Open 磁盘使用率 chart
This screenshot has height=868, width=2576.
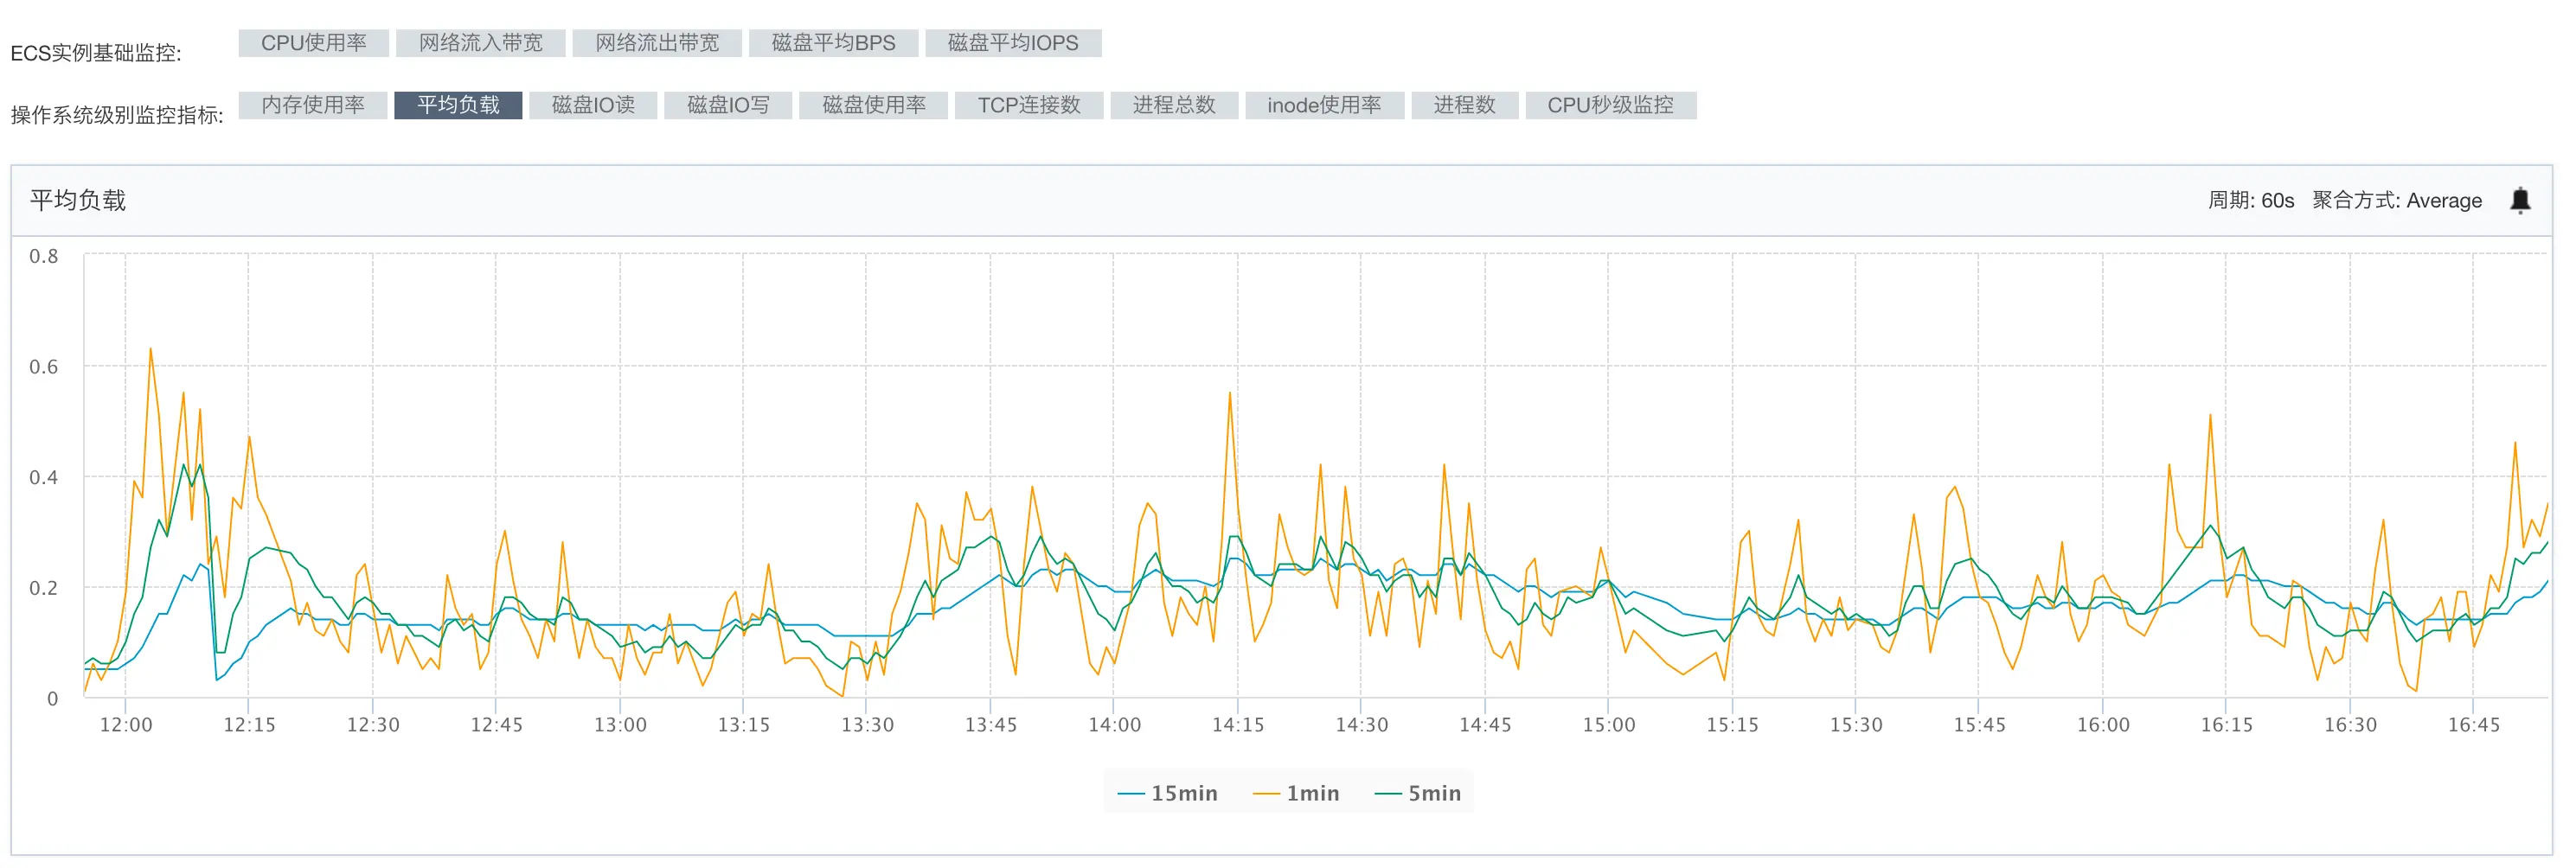tap(873, 105)
